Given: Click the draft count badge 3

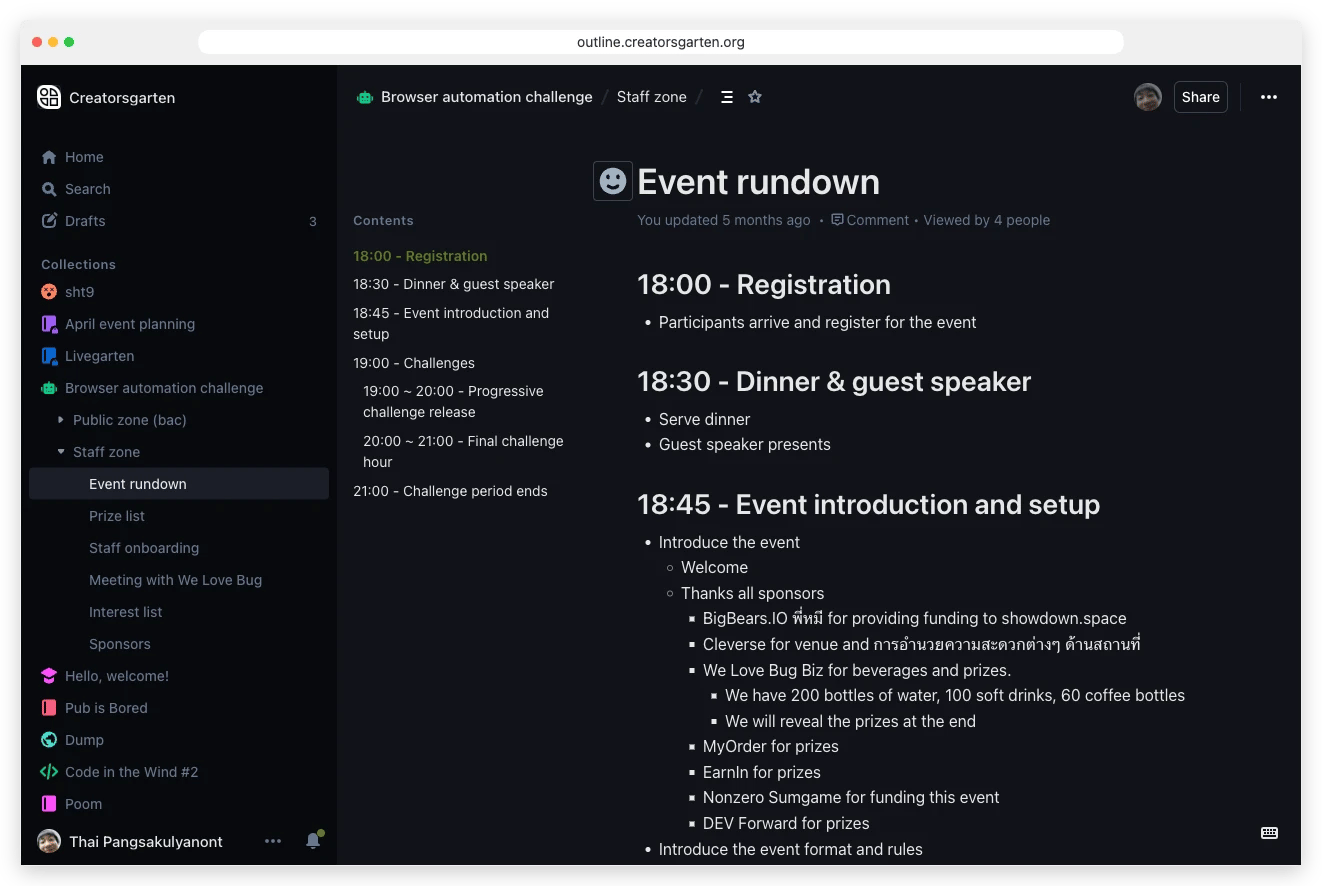Looking at the screenshot, I should coord(313,221).
